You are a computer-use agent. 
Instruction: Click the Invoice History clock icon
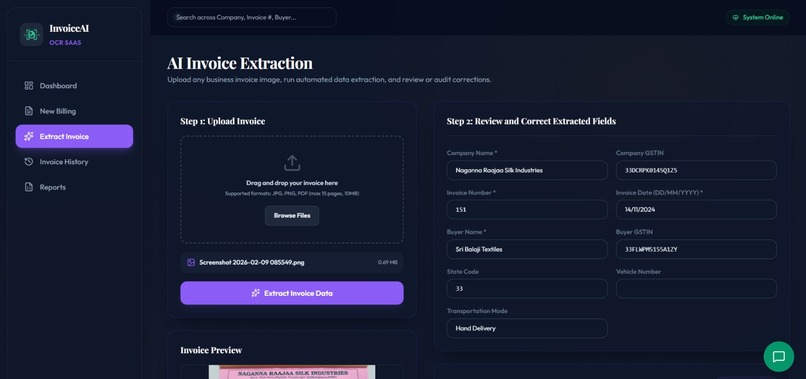(29, 162)
